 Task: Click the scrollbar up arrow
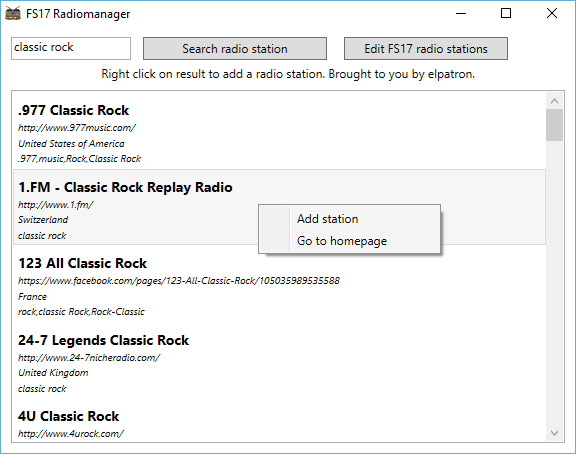click(554, 101)
